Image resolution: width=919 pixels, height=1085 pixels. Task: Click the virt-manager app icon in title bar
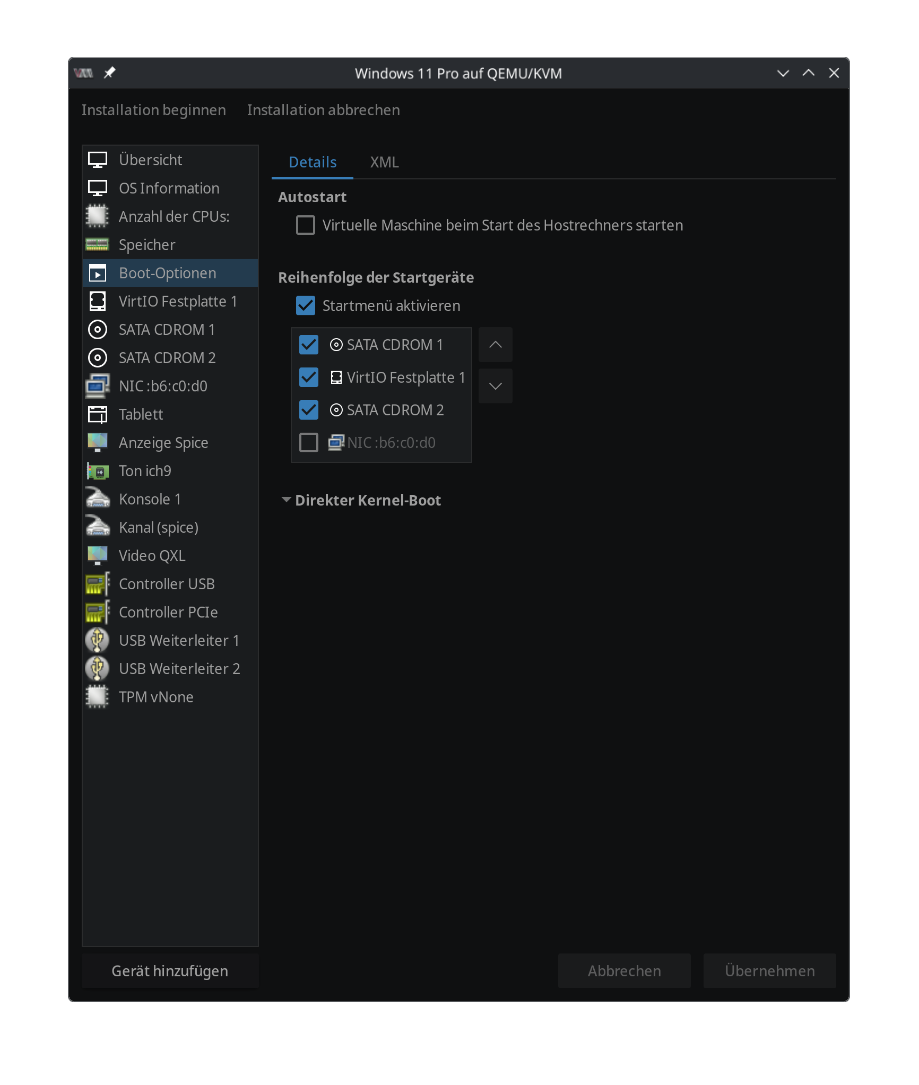point(84,73)
